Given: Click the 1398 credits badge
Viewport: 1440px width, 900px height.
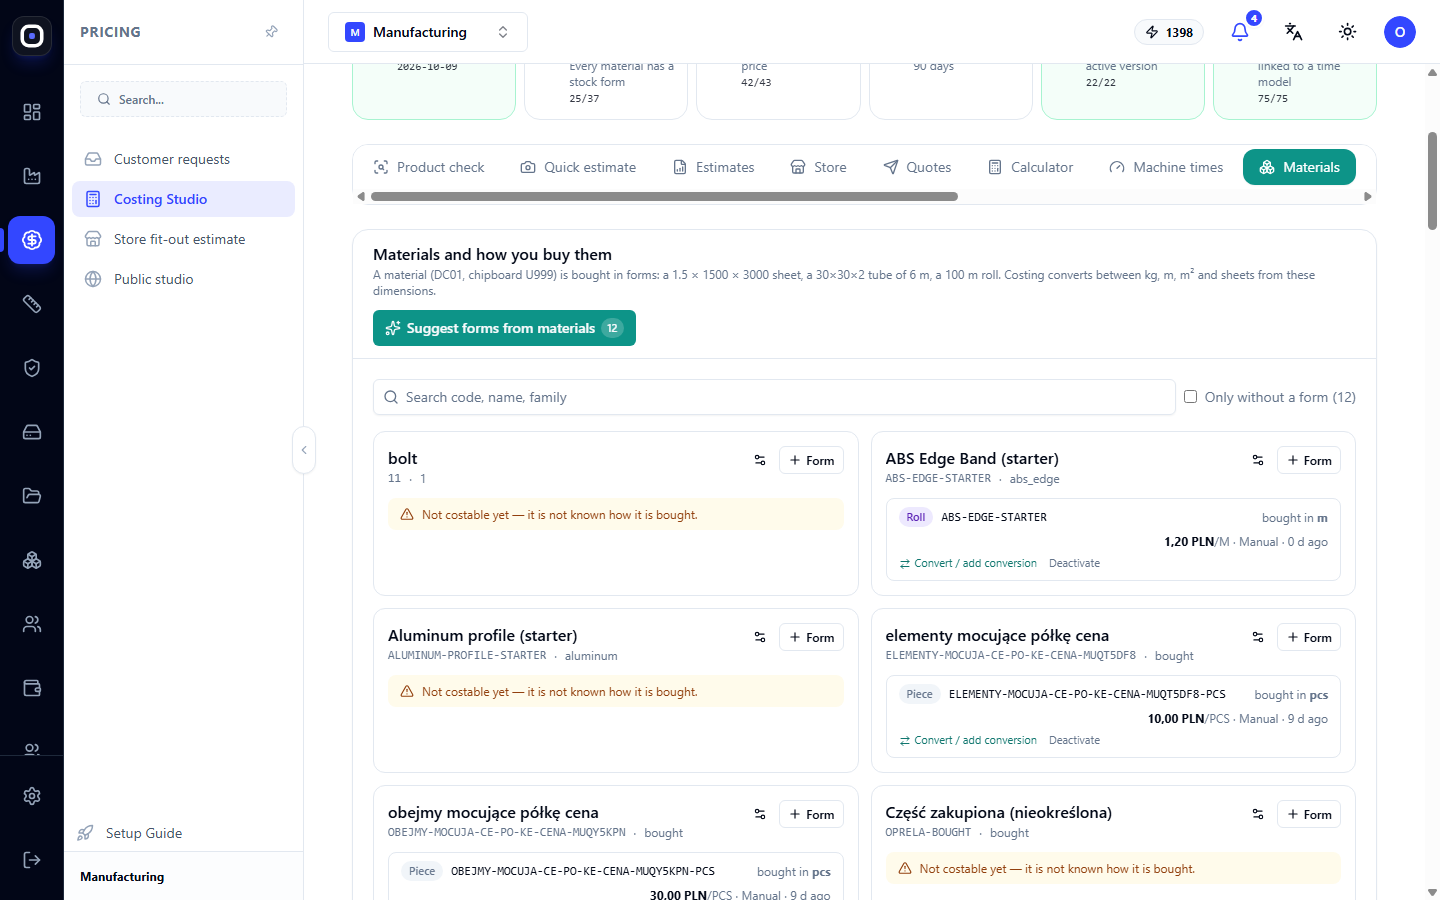Looking at the screenshot, I should [1169, 32].
